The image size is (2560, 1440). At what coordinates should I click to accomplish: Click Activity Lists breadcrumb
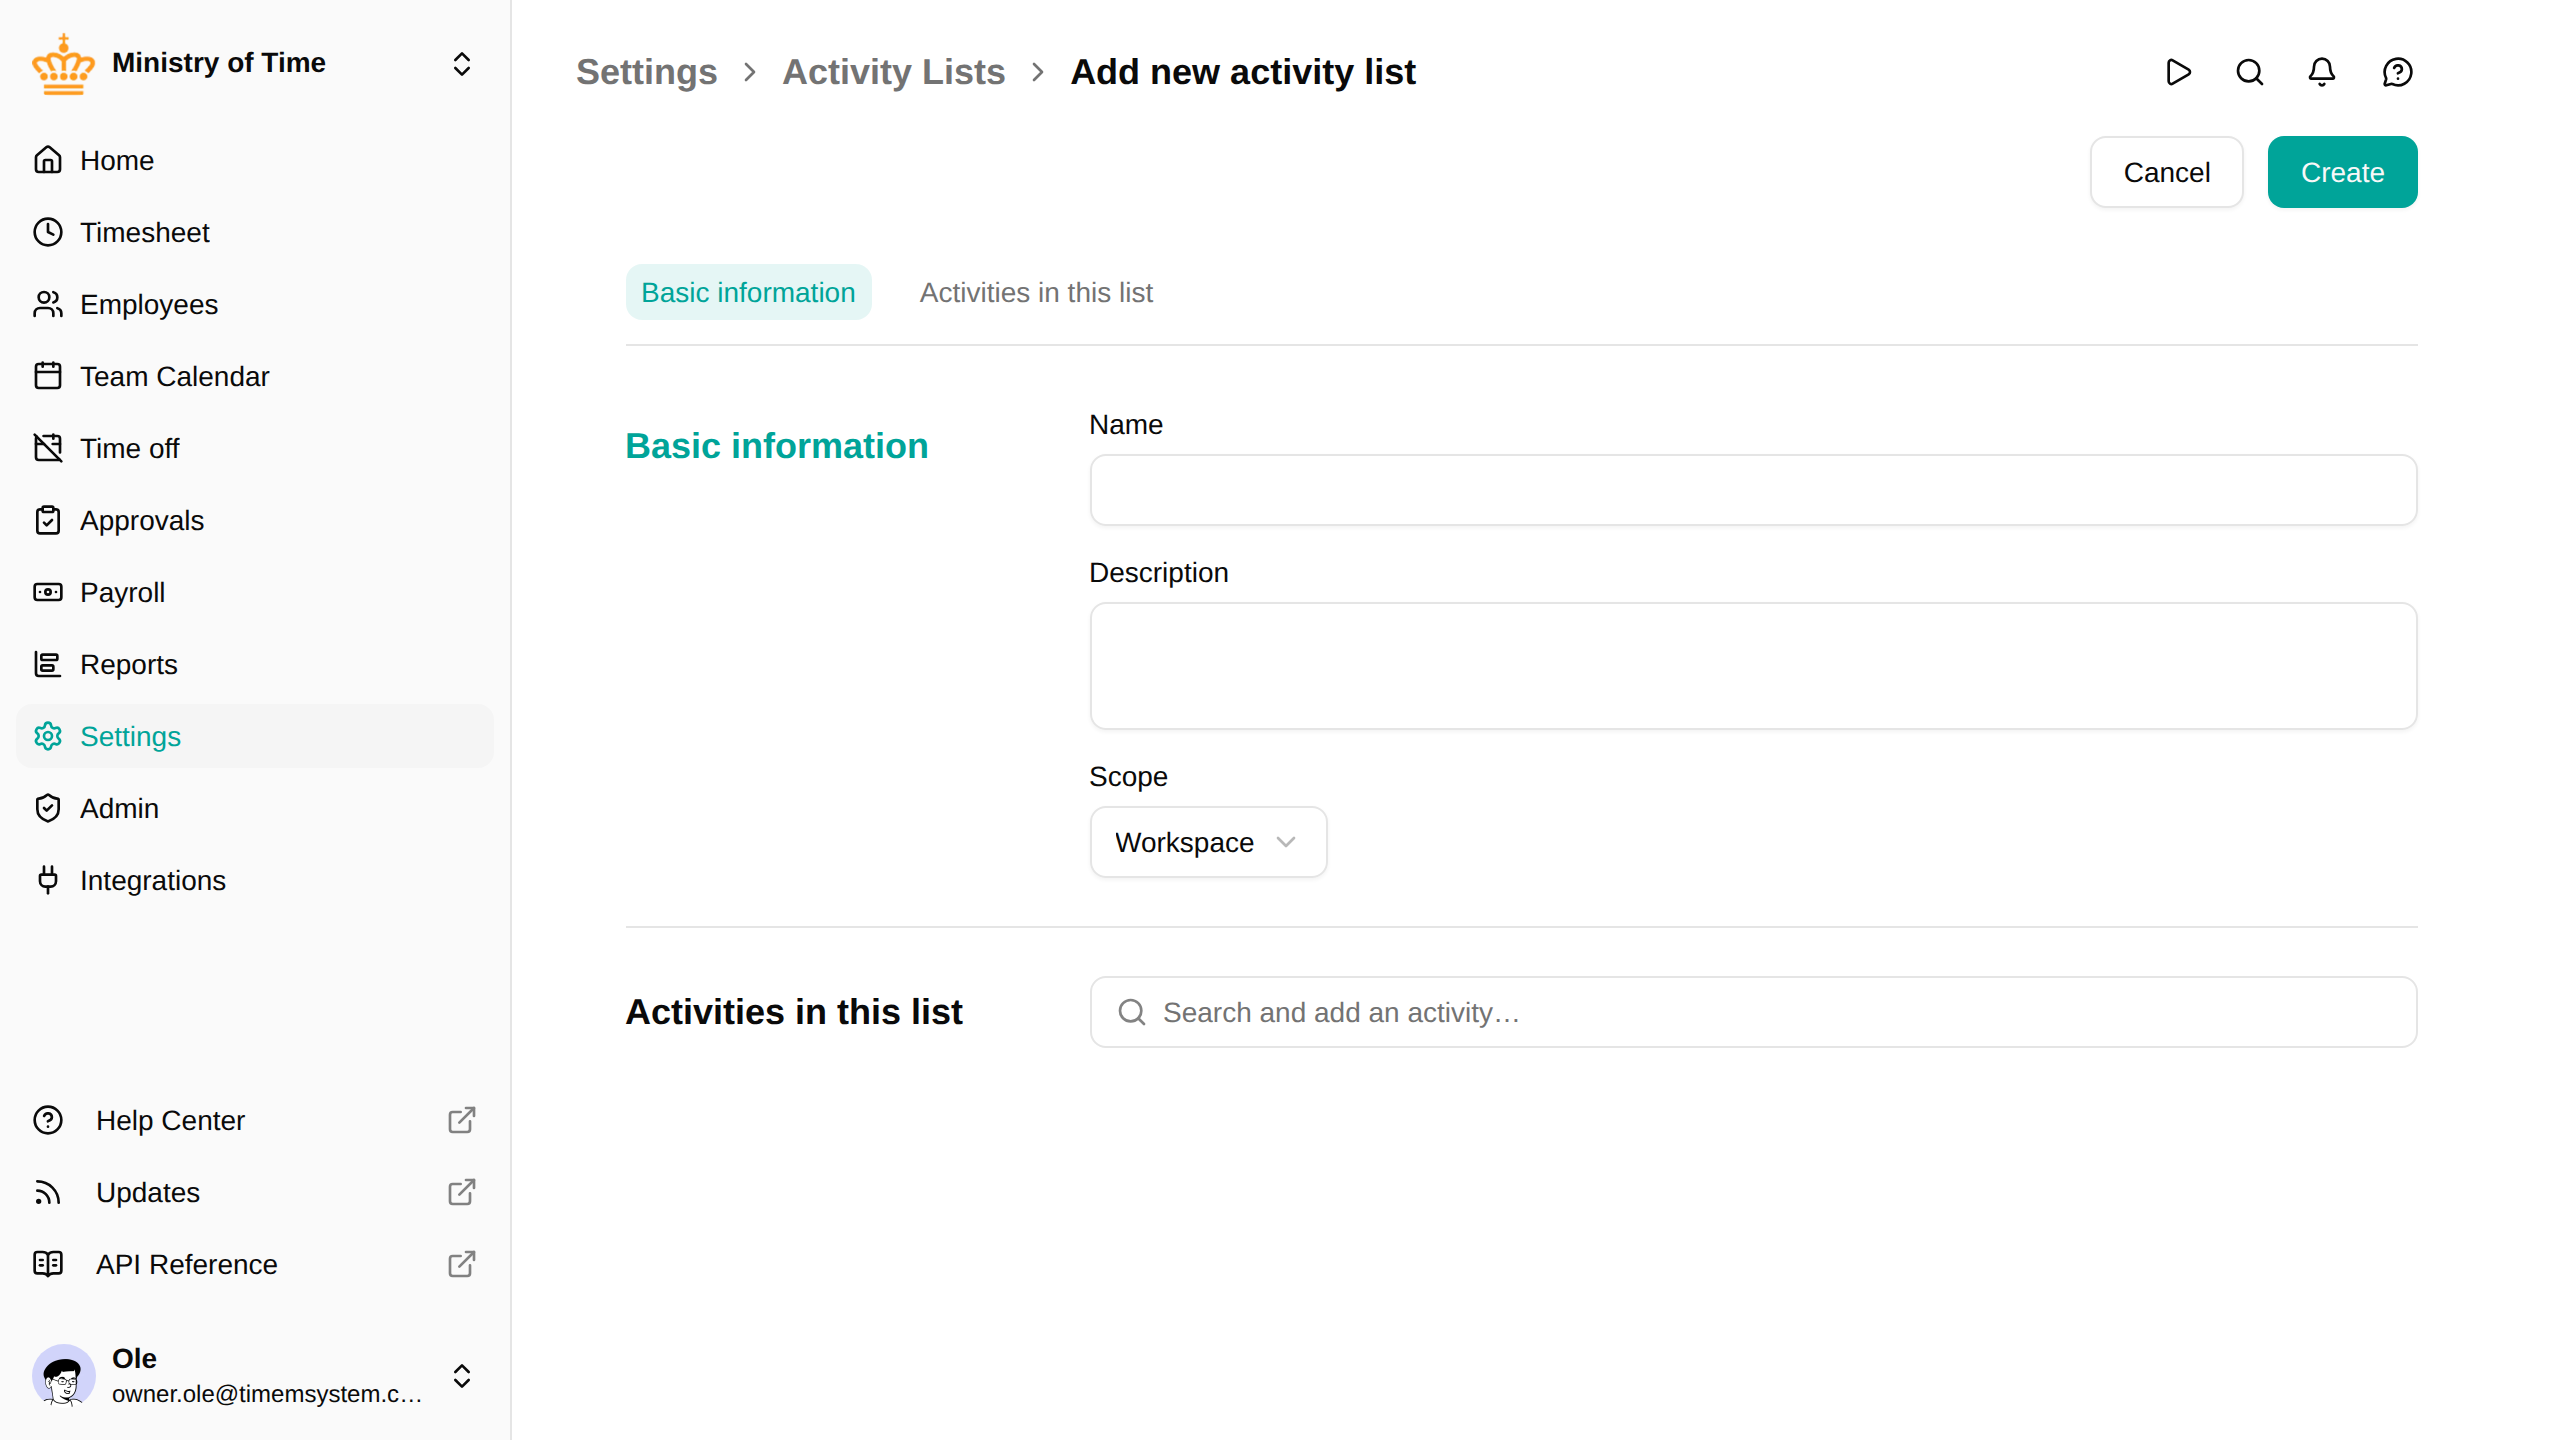pos(893,72)
